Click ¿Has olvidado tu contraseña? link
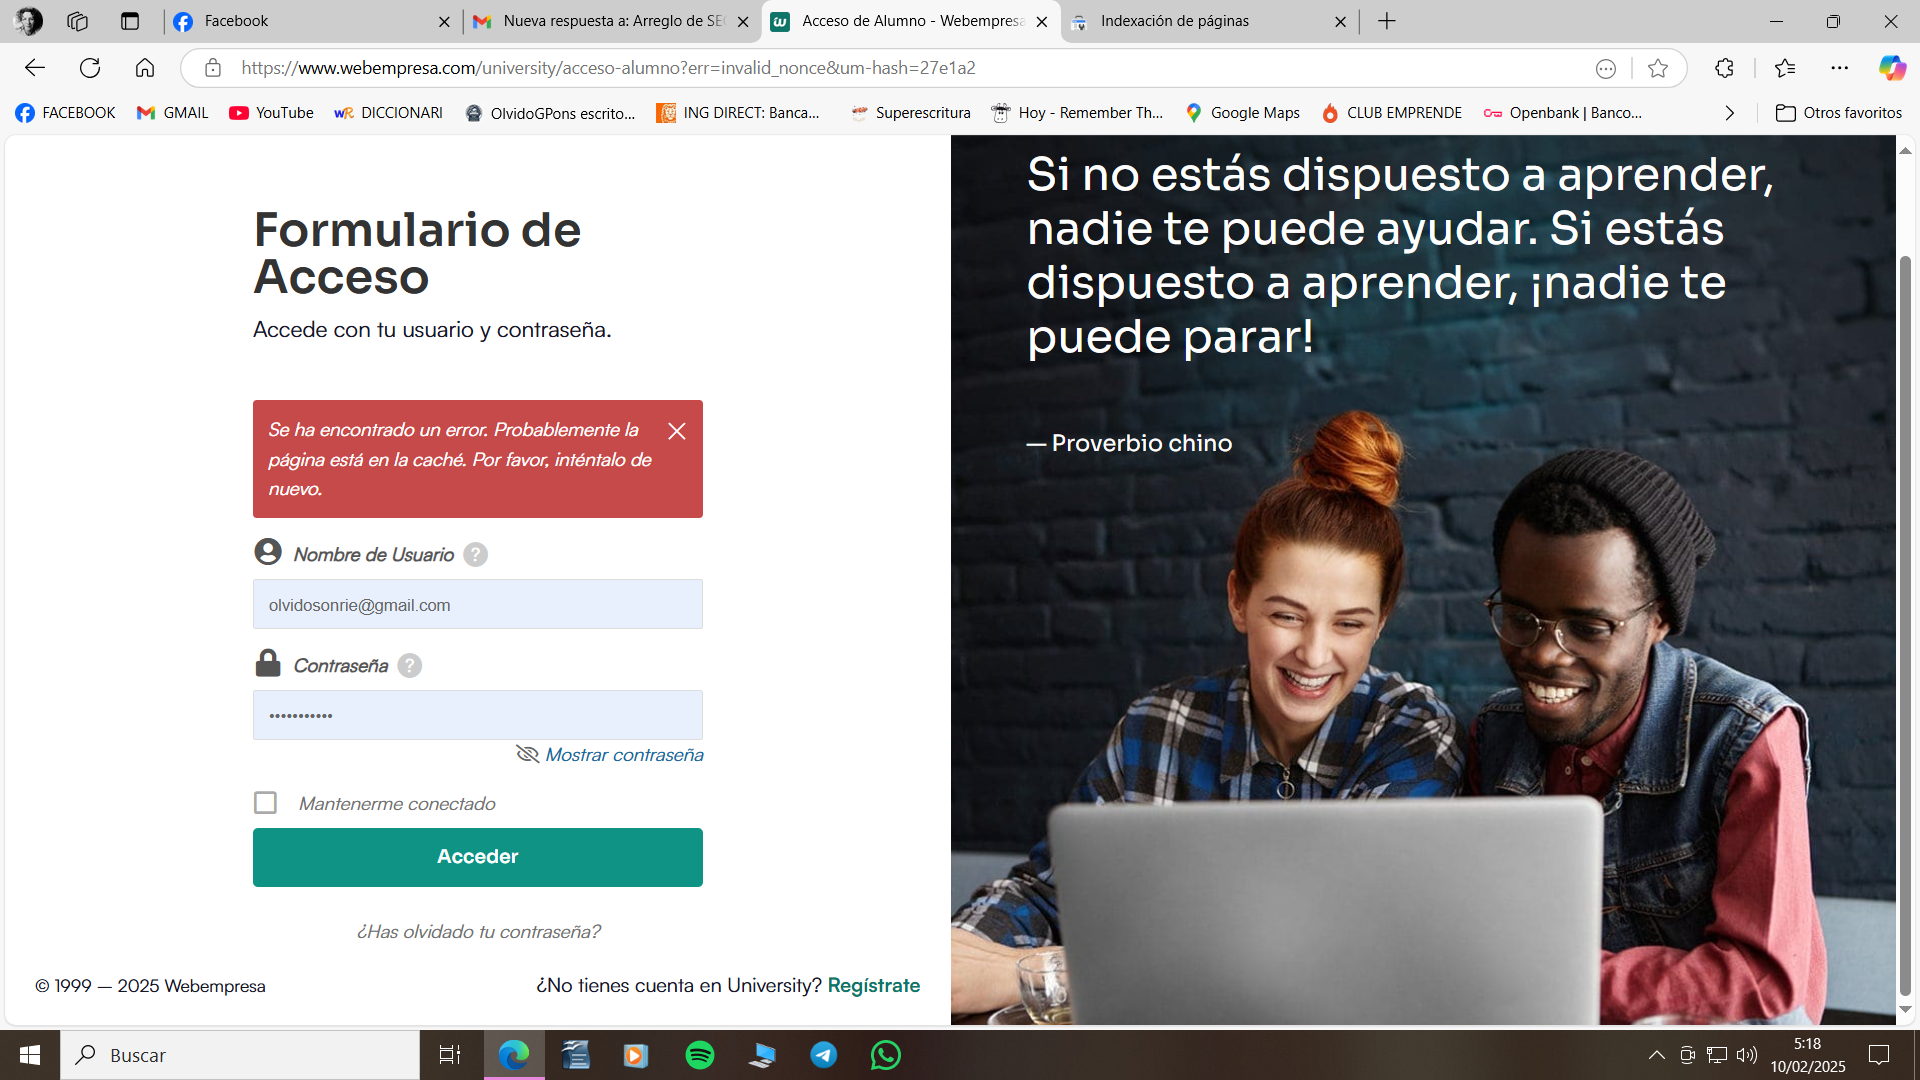1920x1080 pixels. coord(478,932)
